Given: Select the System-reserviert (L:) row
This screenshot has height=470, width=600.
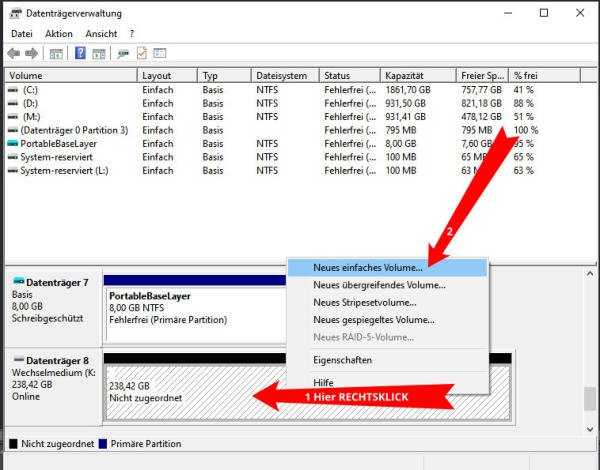Looking at the screenshot, I should pyautogui.click(x=293, y=171).
